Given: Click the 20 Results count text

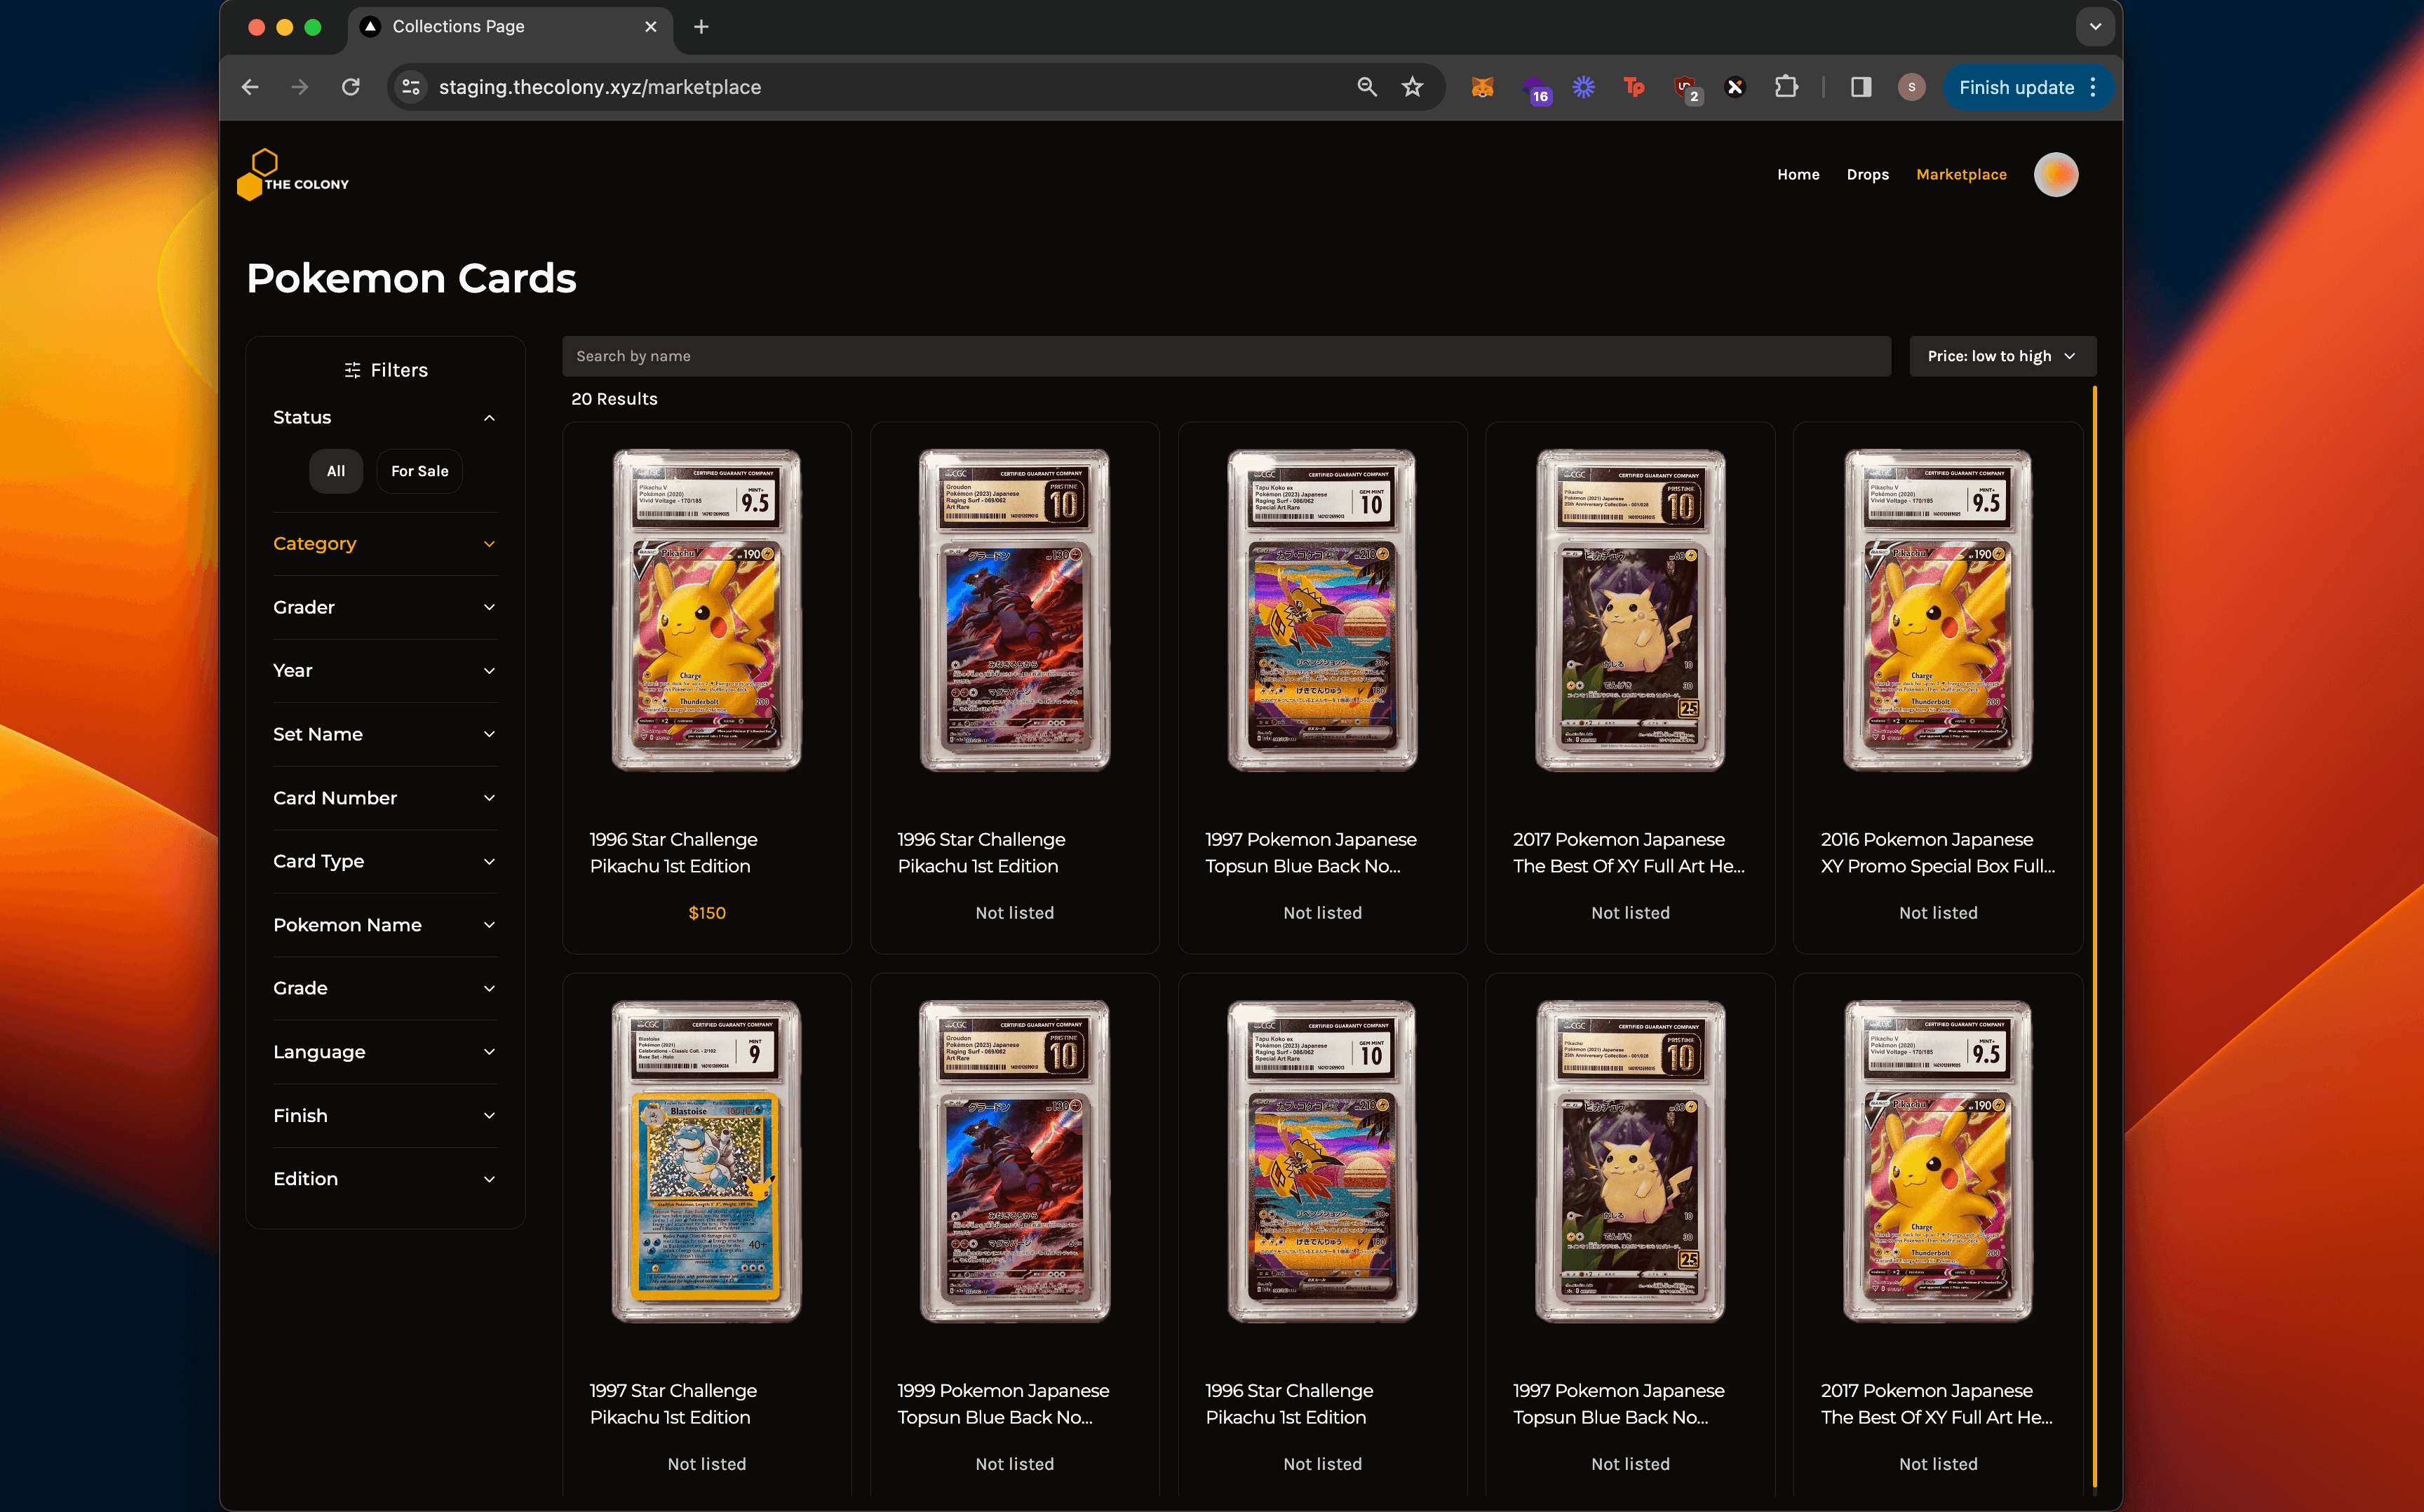Looking at the screenshot, I should pos(614,399).
